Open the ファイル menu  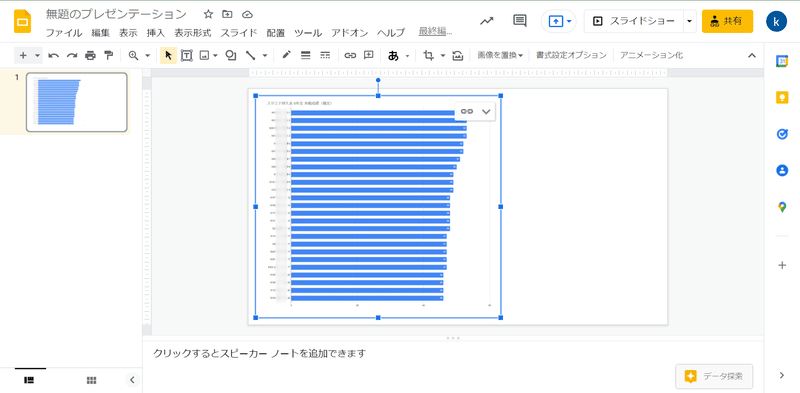click(x=64, y=33)
